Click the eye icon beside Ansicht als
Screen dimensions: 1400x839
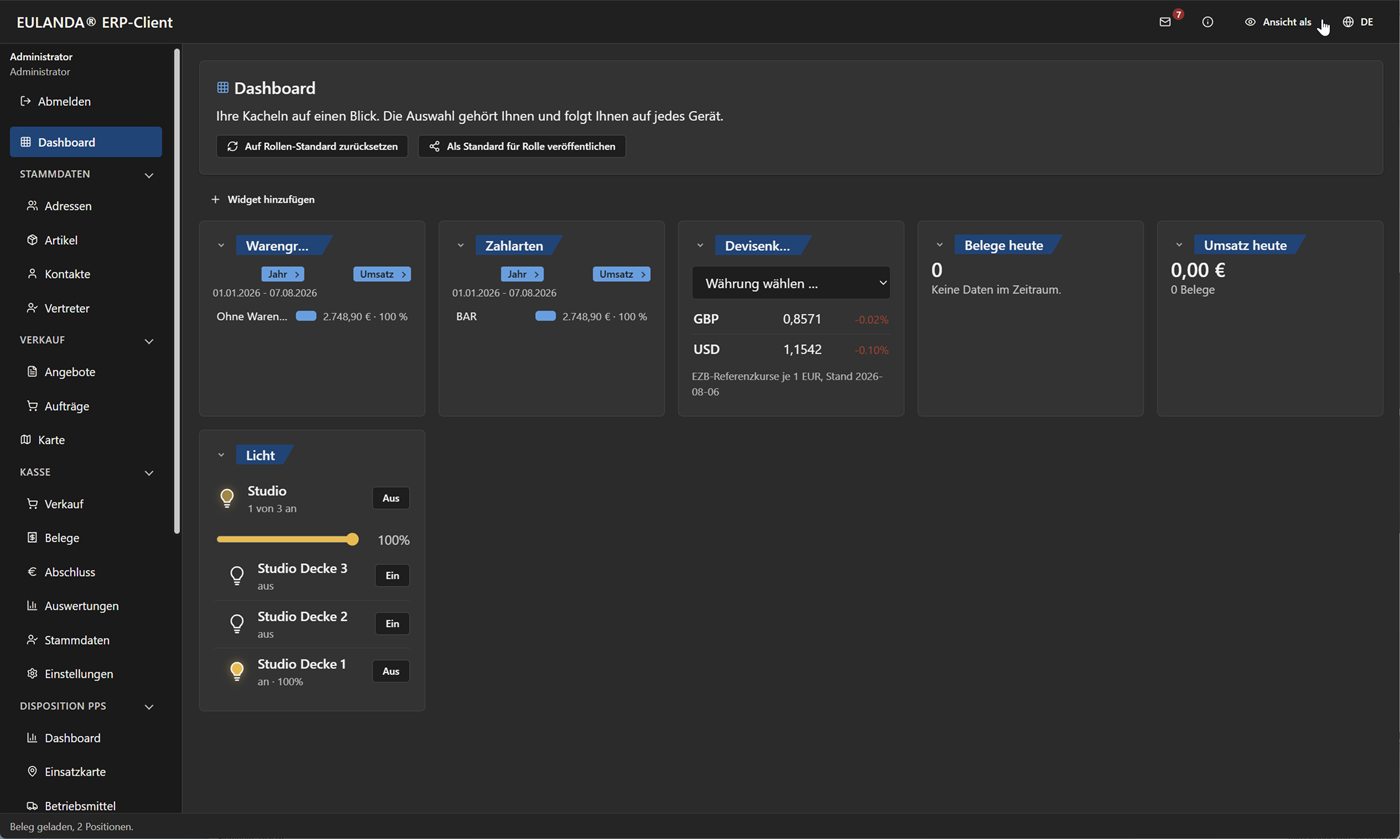1250,22
